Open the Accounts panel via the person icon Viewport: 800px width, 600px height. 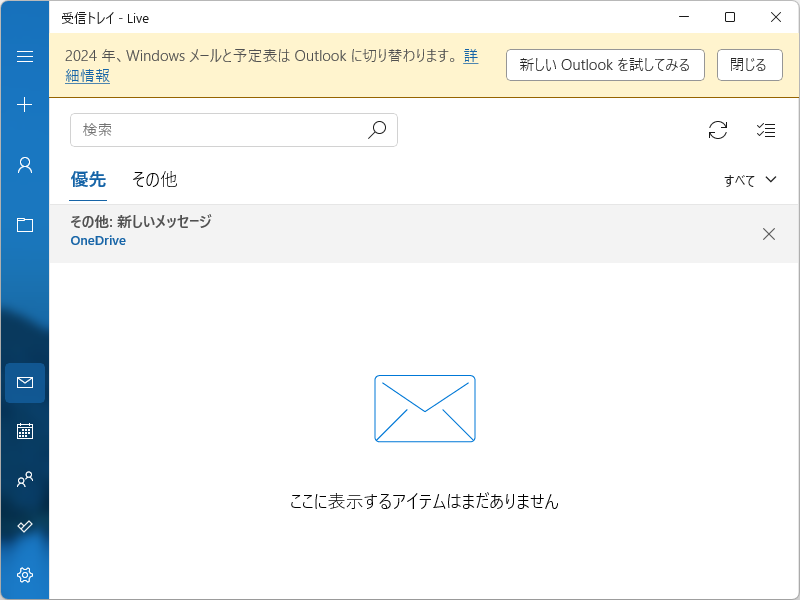pos(24,165)
